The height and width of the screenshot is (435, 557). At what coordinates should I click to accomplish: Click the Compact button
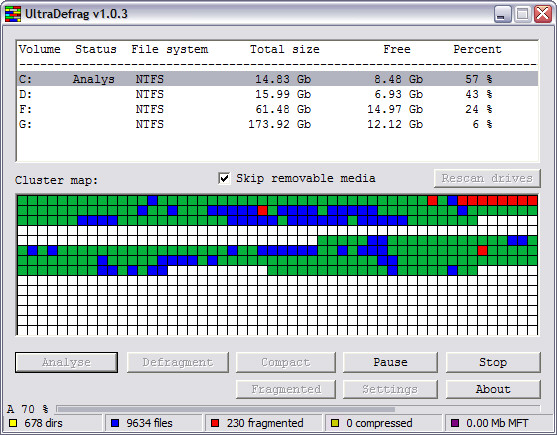tap(286, 362)
